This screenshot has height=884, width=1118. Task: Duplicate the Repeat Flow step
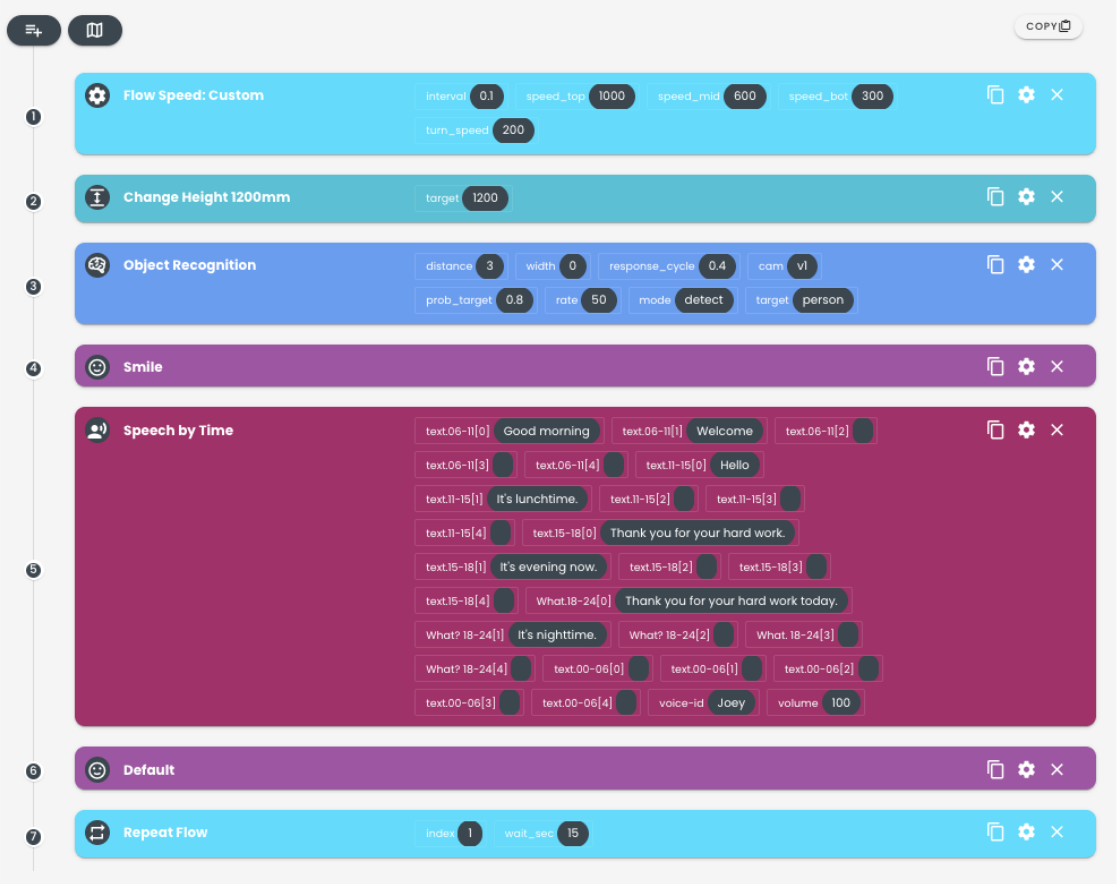995,832
